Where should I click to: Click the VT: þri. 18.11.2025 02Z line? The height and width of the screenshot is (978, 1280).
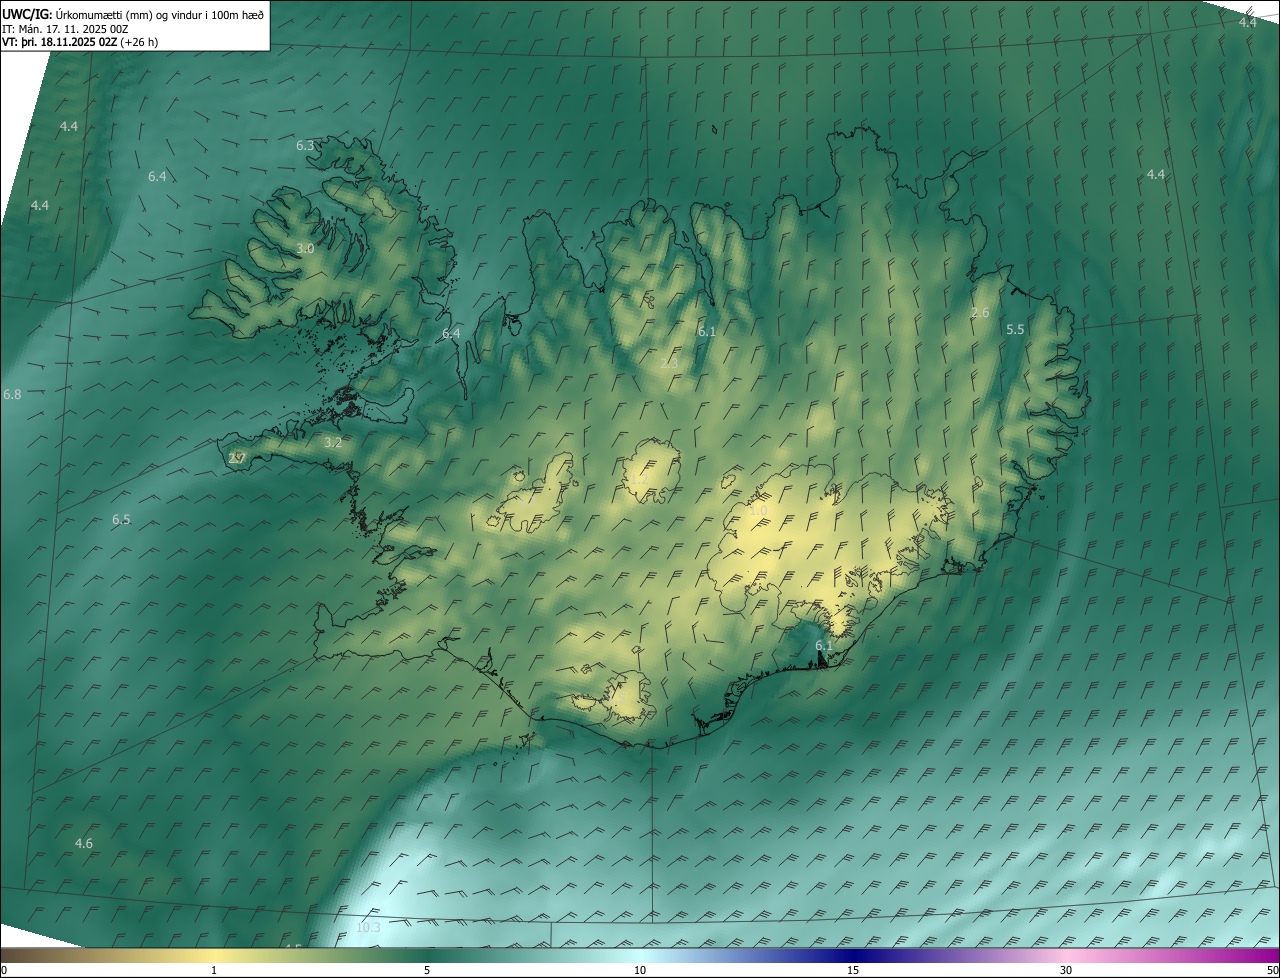pos(80,42)
